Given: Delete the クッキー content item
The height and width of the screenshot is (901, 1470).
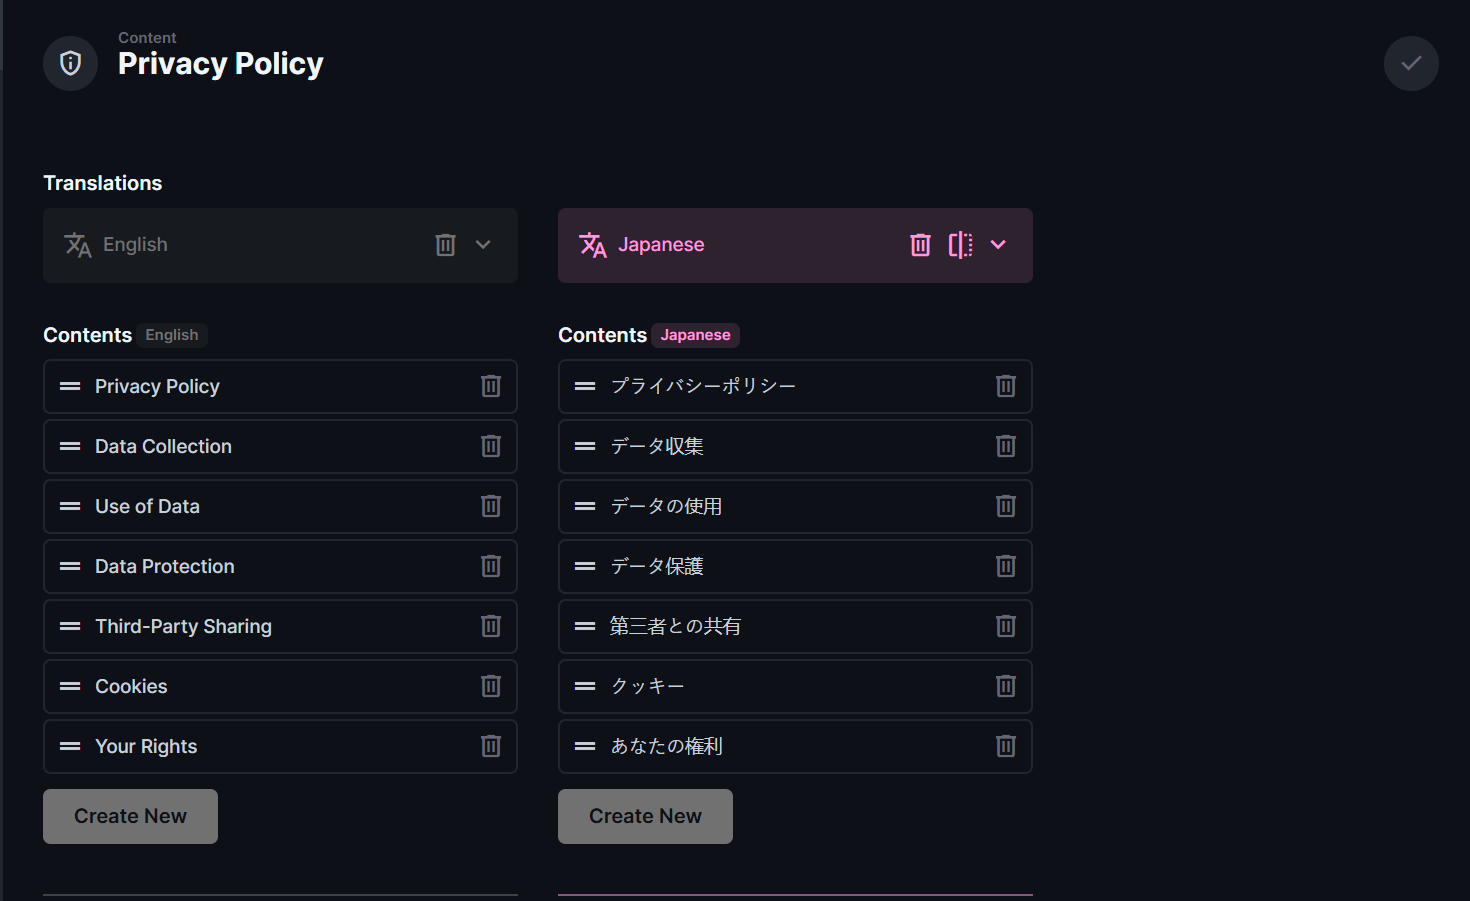Looking at the screenshot, I should (x=1005, y=686).
